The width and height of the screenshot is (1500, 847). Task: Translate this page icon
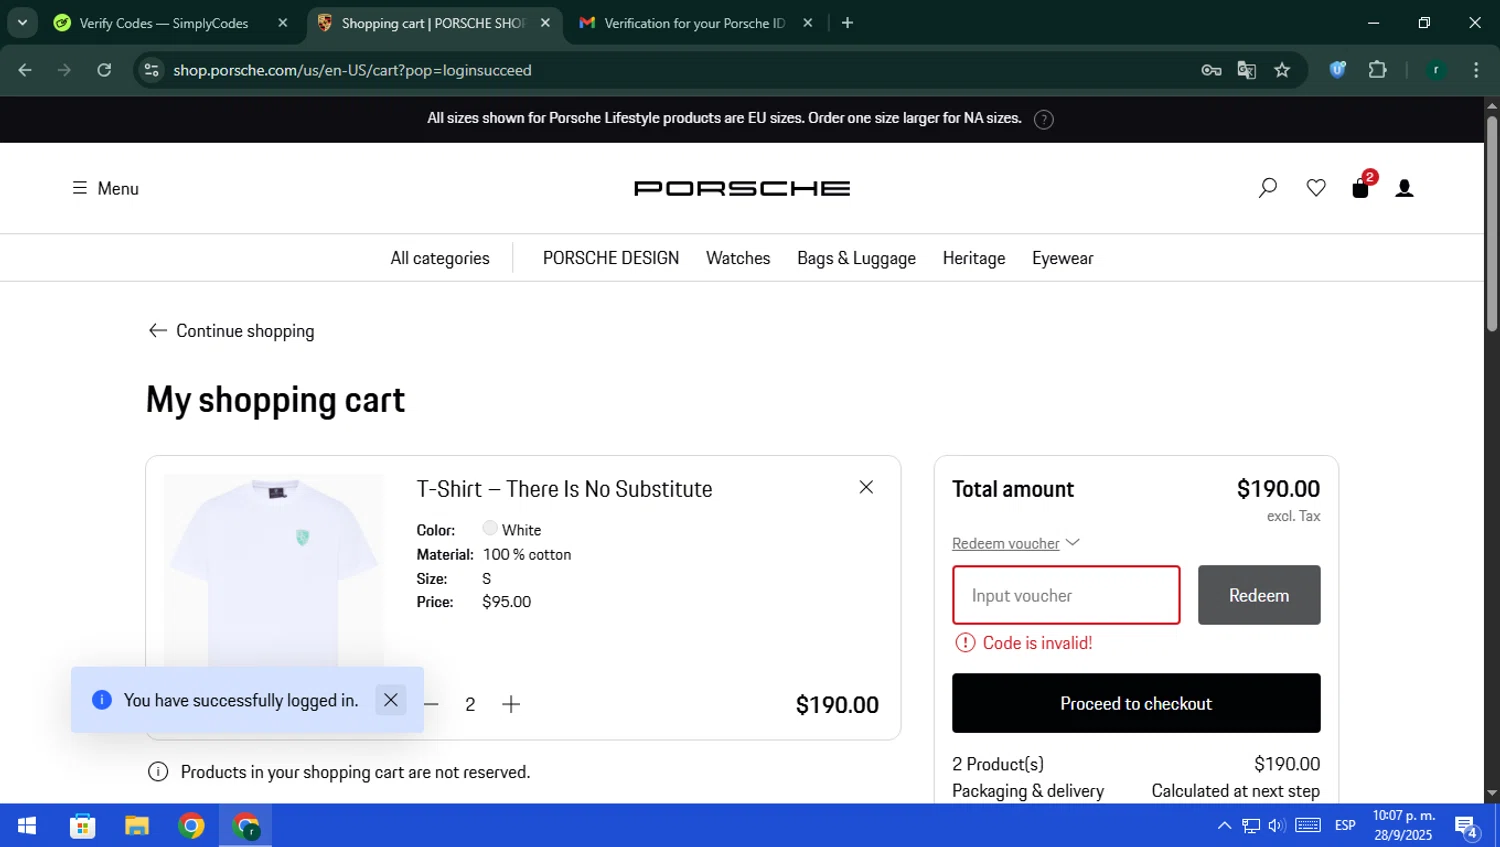click(1246, 70)
